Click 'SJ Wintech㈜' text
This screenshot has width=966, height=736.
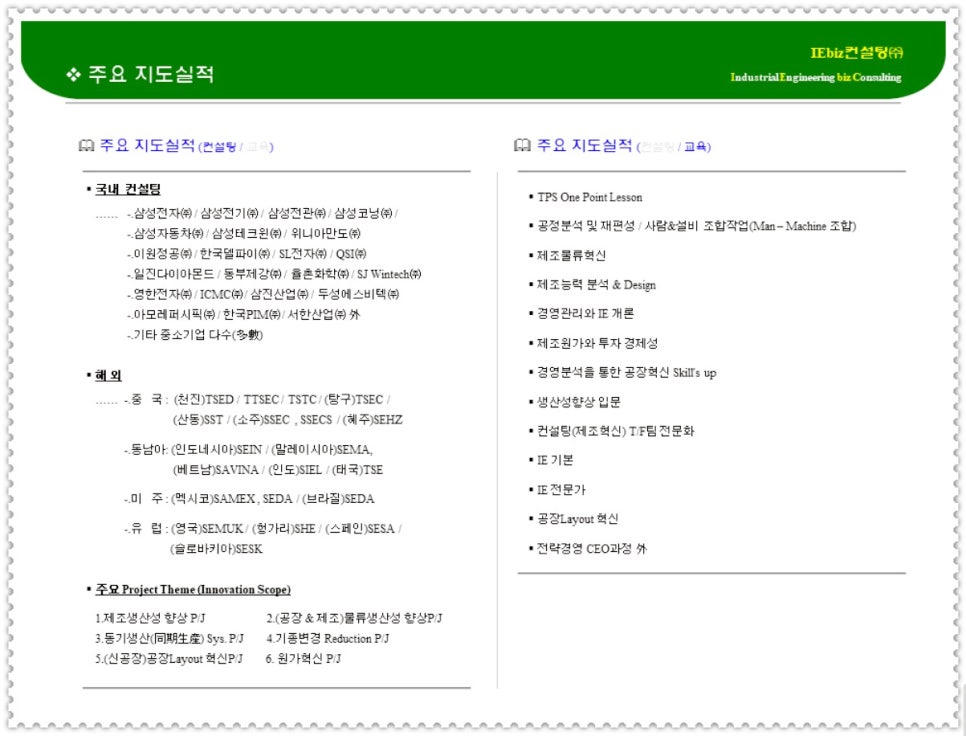389,274
